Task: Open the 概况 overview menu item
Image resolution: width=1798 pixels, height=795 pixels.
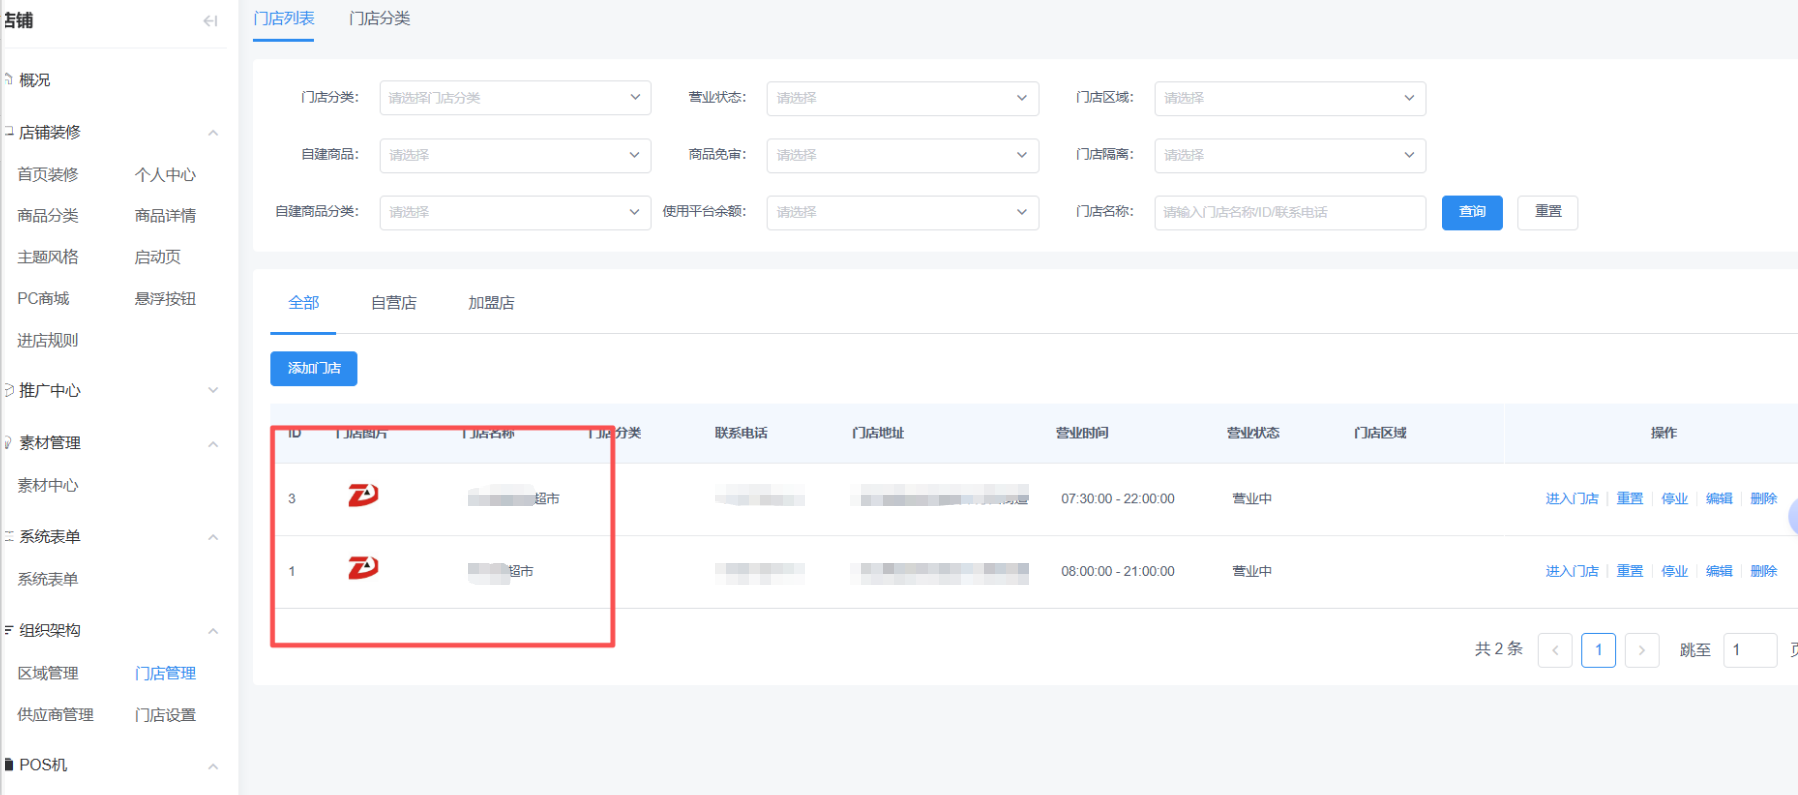Action: tap(35, 80)
